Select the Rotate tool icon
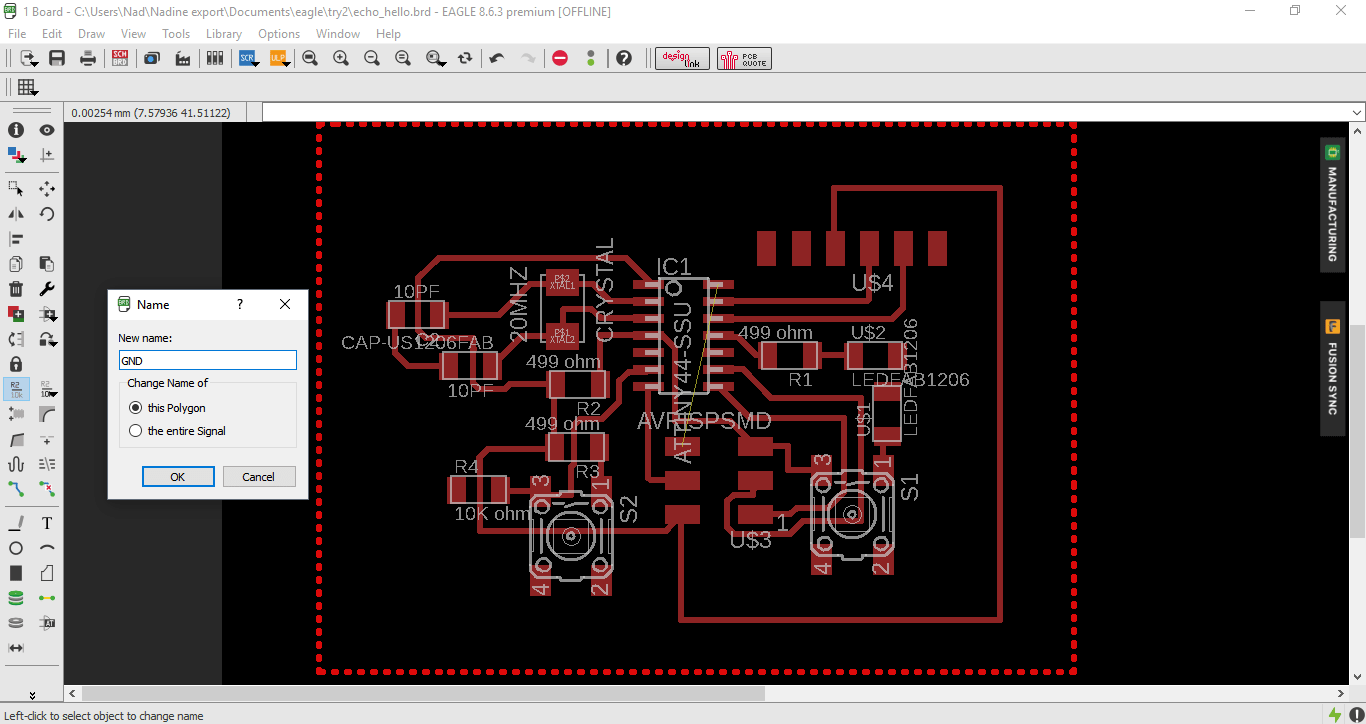This screenshot has width=1366, height=724. [47, 213]
